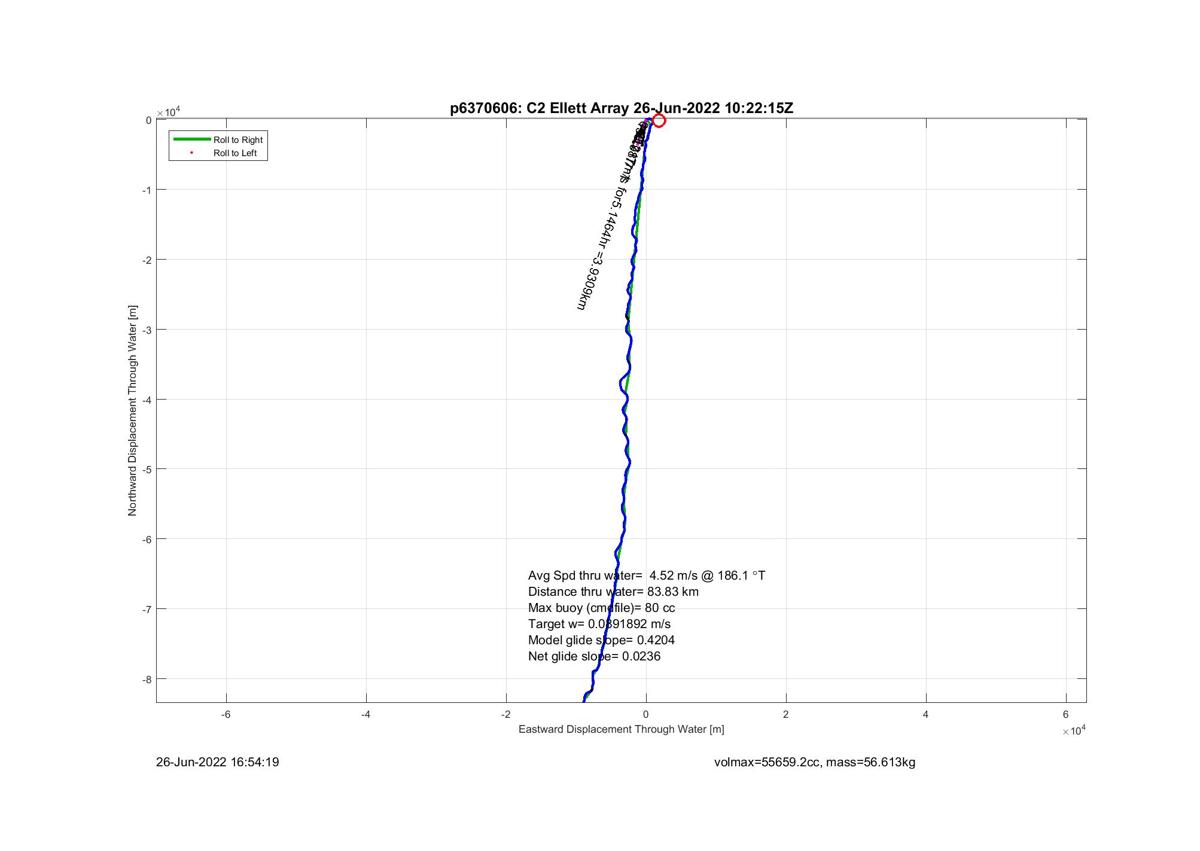
Task: Click northward axis tick label '-5'
Action: click(x=146, y=469)
